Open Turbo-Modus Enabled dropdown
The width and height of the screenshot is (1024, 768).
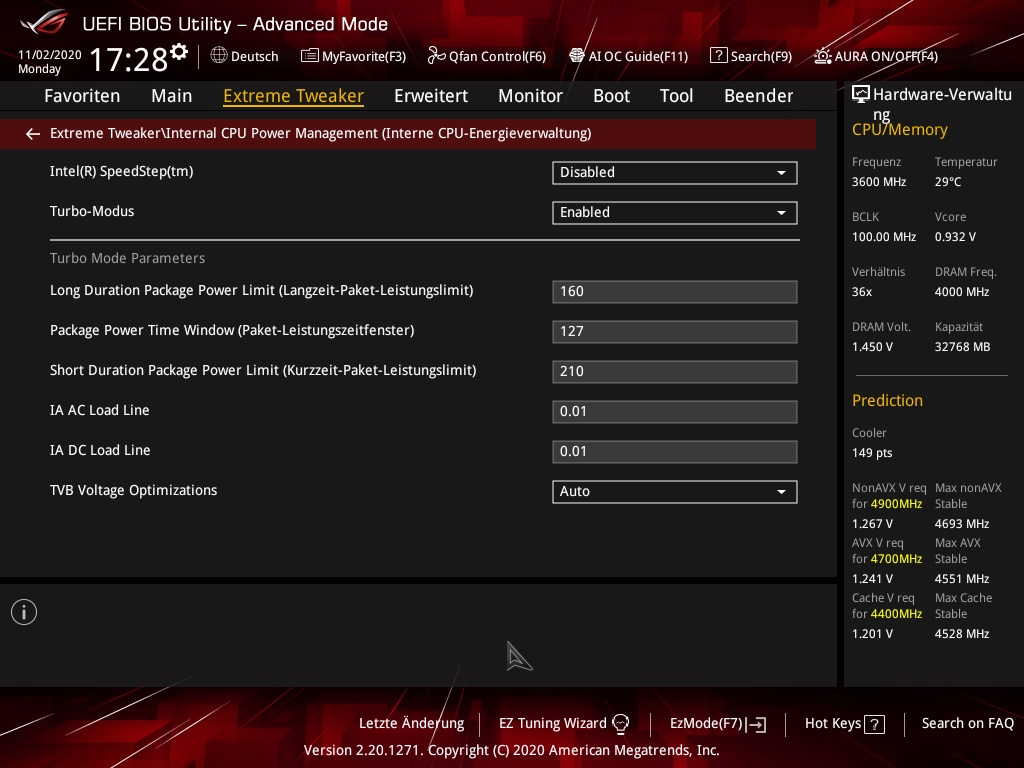(675, 212)
